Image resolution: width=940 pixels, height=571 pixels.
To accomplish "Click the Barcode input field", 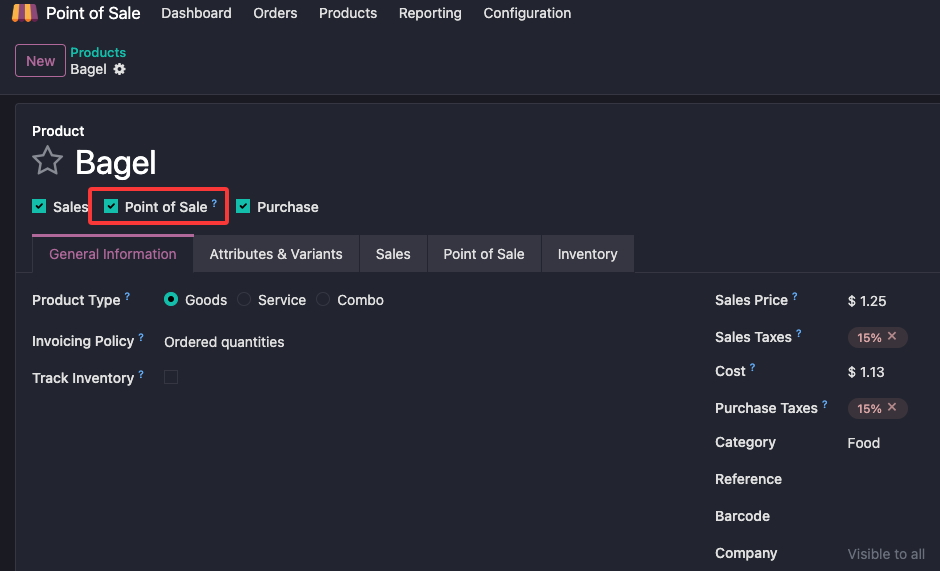I will tap(885, 516).
